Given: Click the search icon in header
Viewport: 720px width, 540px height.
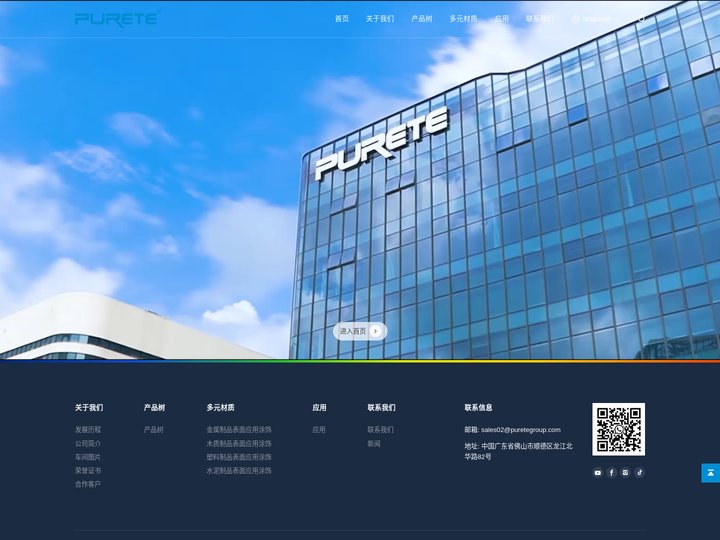Looking at the screenshot, I should [x=641, y=19].
